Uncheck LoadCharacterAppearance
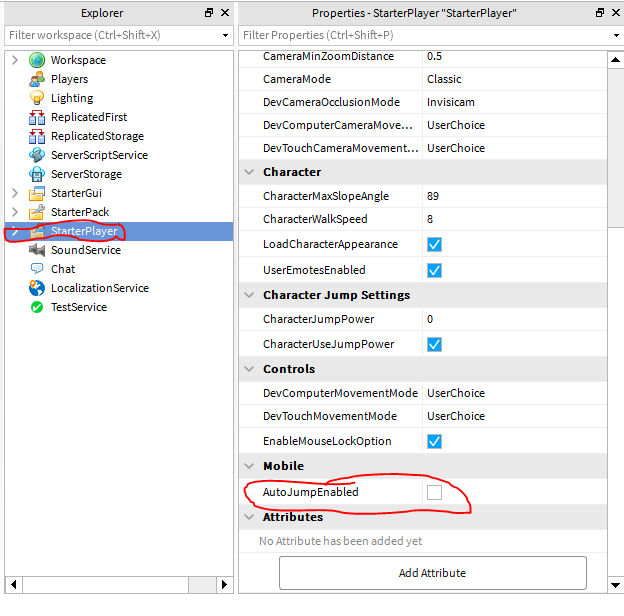624x616 pixels. [x=434, y=244]
